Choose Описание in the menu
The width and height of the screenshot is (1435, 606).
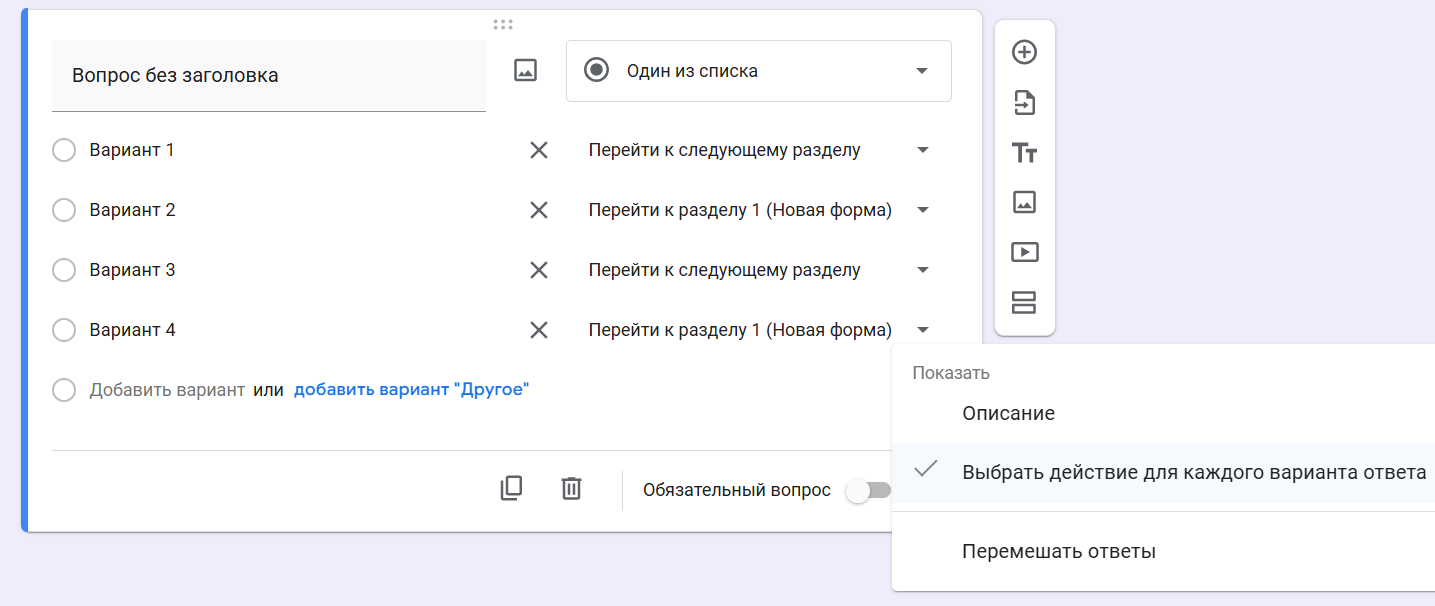1163,413
